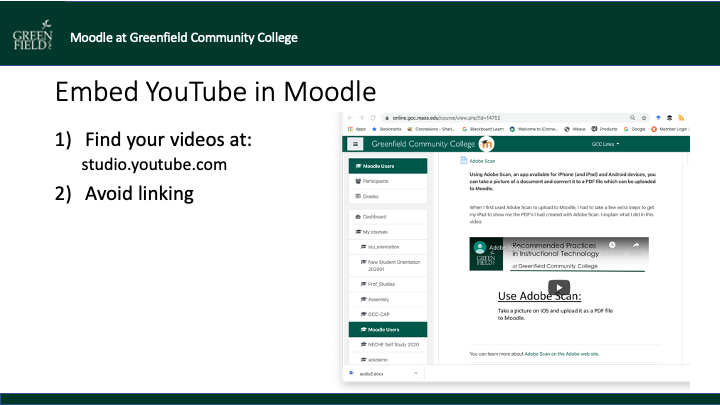Click the orange Moodle logo icon
Screen dimensions: 720x405
coord(486,144)
